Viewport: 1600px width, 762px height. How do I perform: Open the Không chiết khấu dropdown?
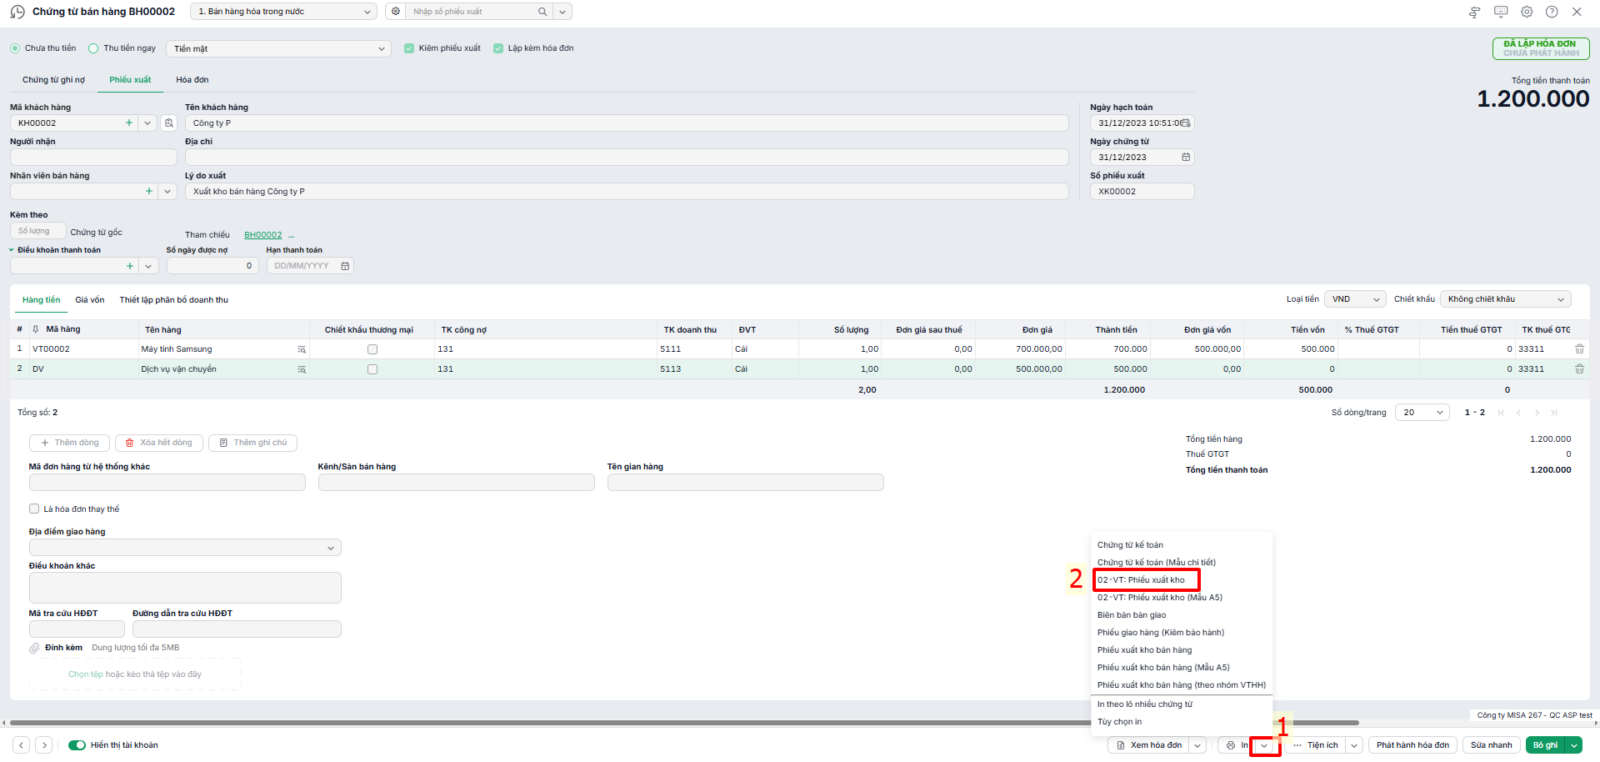coord(1505,299)
